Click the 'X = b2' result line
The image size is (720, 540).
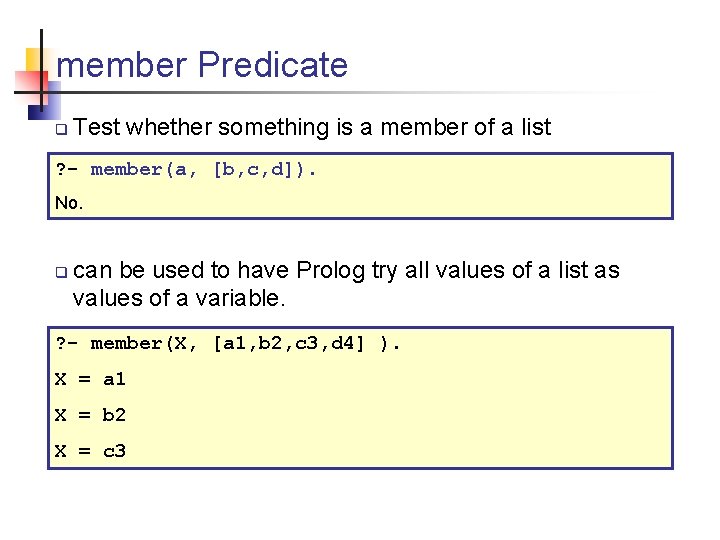click(x=90, y=415)
